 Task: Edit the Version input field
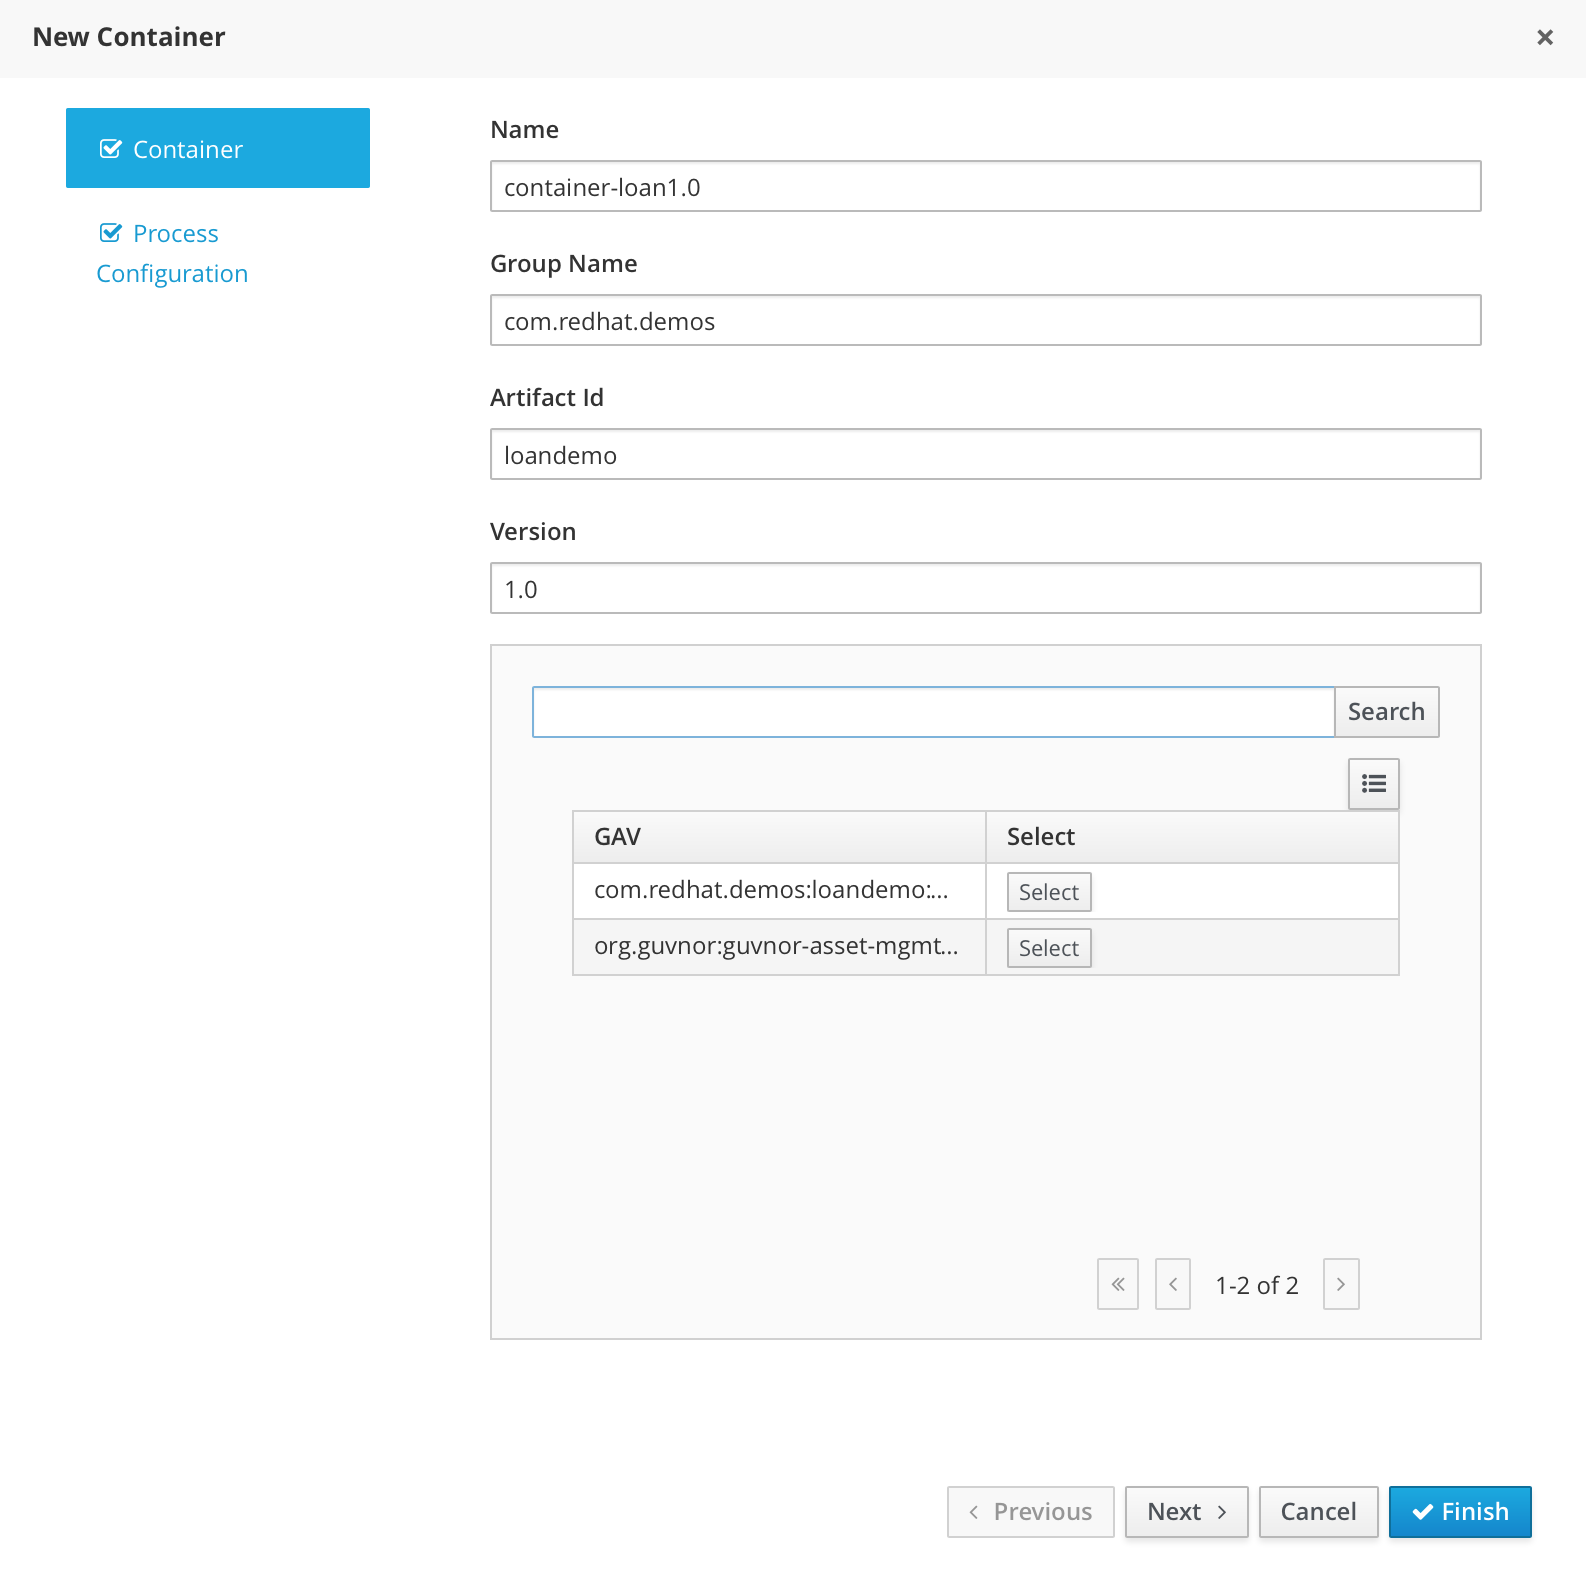coord(985,588)
